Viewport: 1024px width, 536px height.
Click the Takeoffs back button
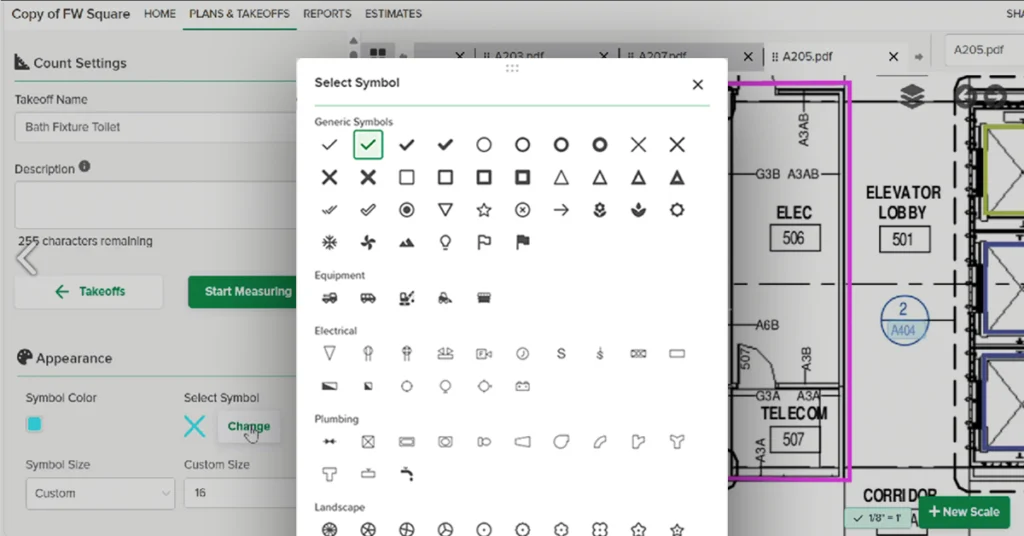pos(89,292)
